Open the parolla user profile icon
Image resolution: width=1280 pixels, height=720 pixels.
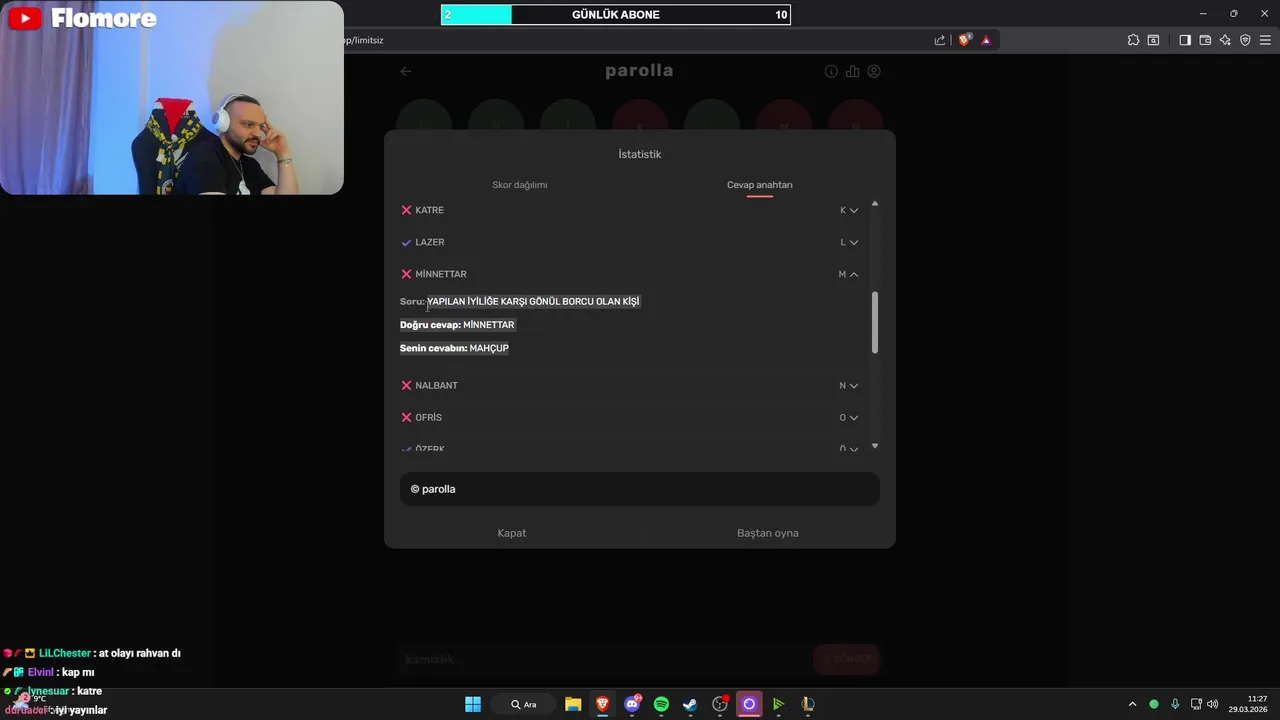pyautogui.click(x=874, y=71)
